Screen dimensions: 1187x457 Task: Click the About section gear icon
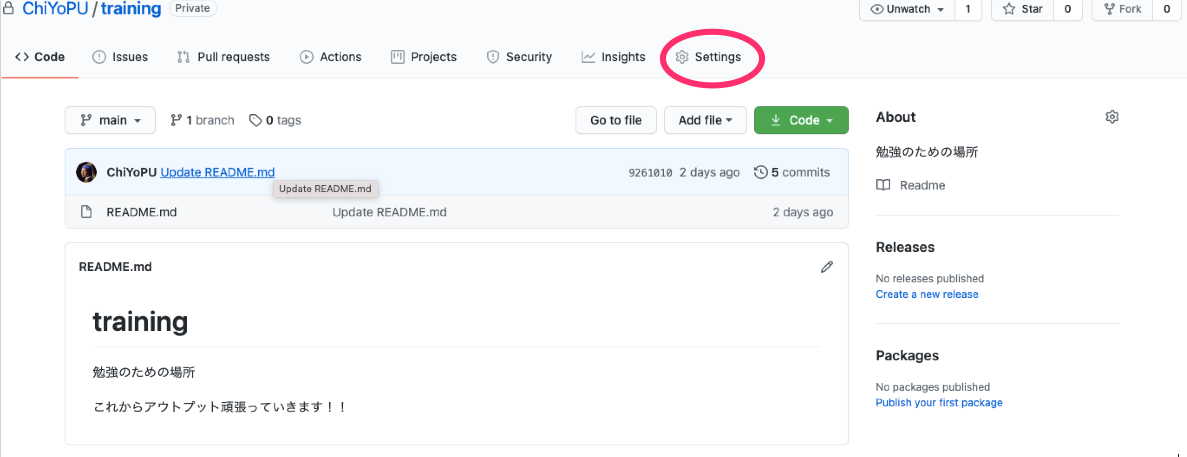(x=1112, y=117)
